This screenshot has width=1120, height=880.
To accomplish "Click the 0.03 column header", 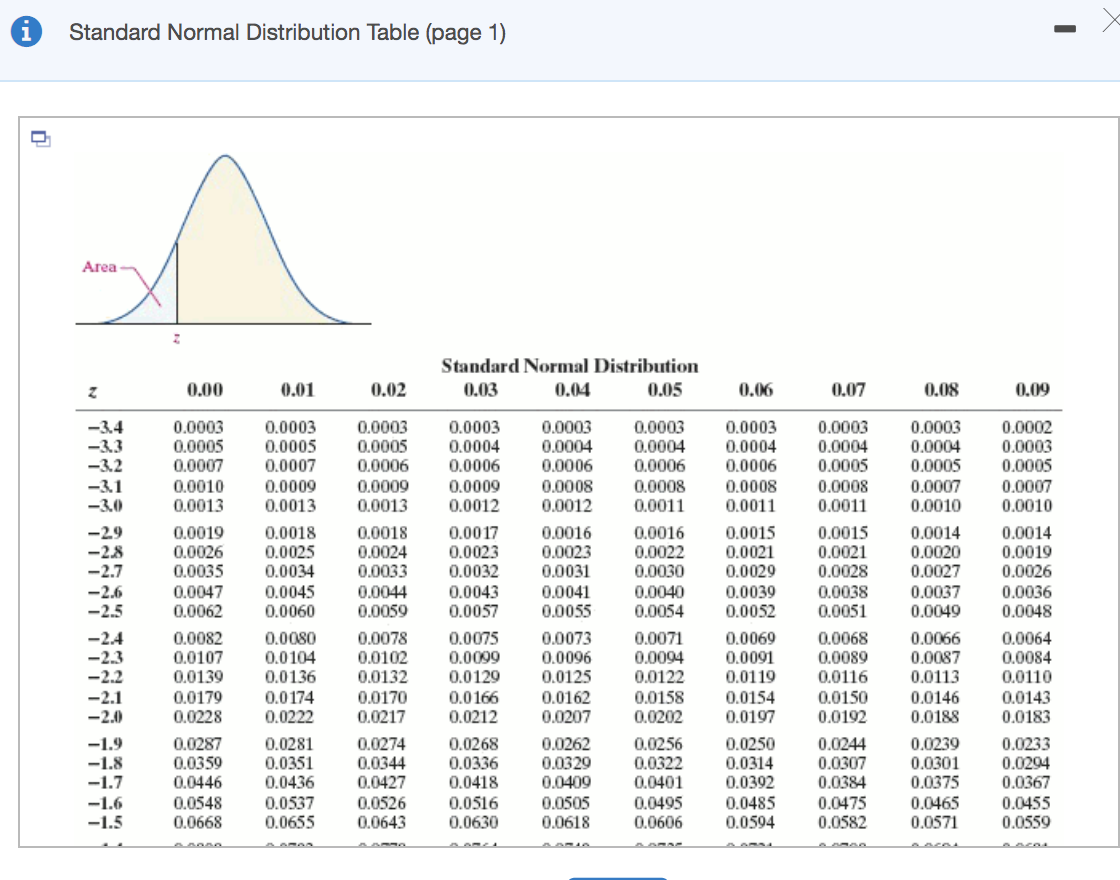I will [x=480, y=389].
